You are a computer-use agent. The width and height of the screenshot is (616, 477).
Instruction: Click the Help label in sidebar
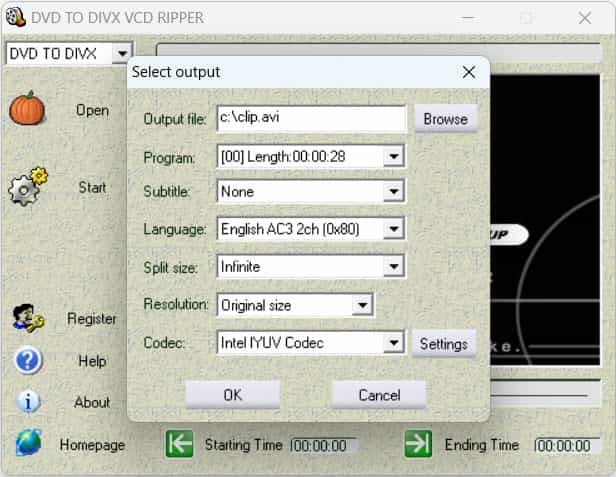[92, 361]
